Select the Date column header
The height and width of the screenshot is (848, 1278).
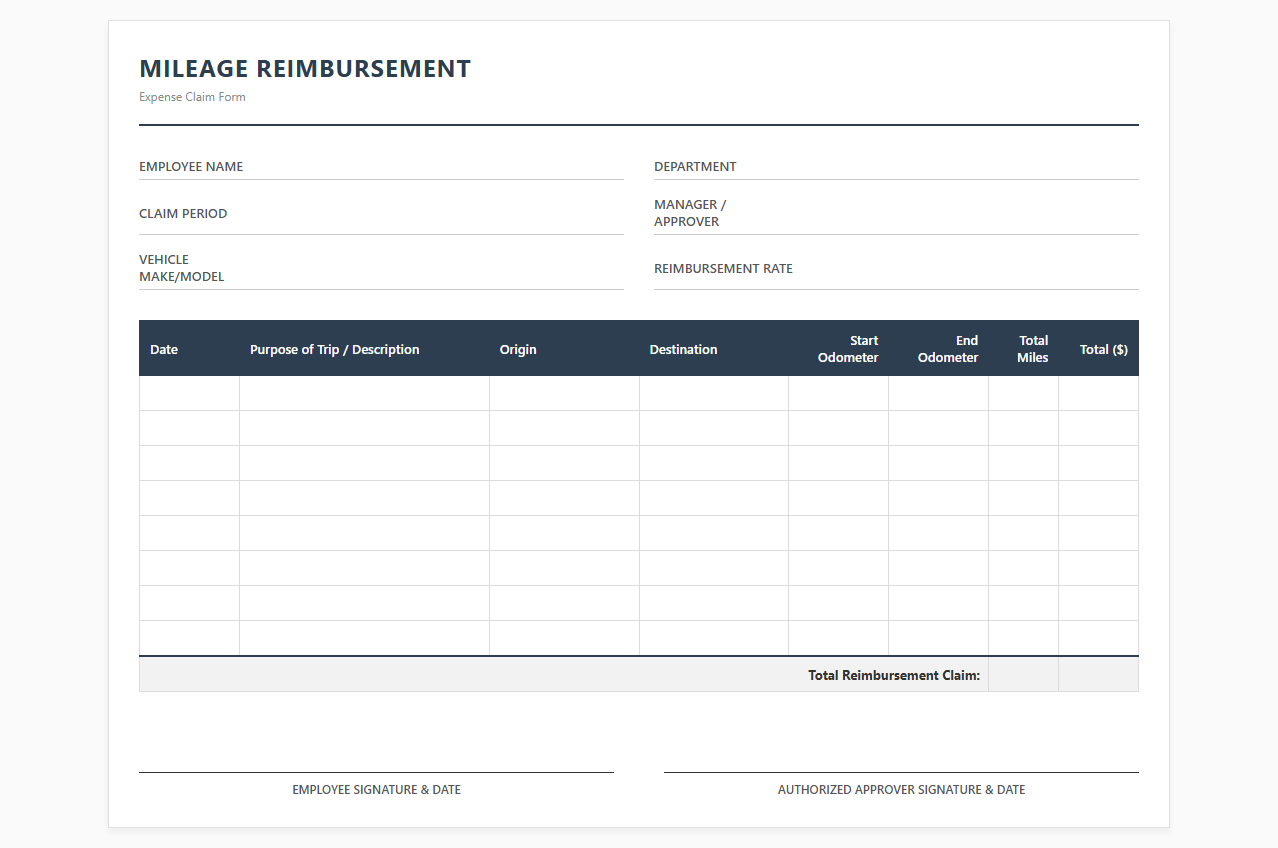click(x=189, y=349)
